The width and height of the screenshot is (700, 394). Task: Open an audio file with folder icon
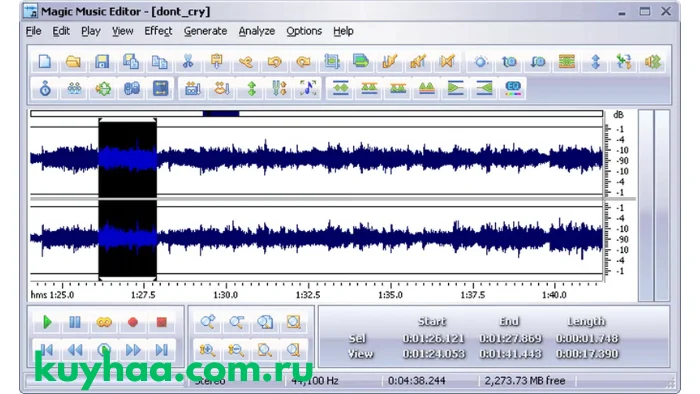point(73,62)
